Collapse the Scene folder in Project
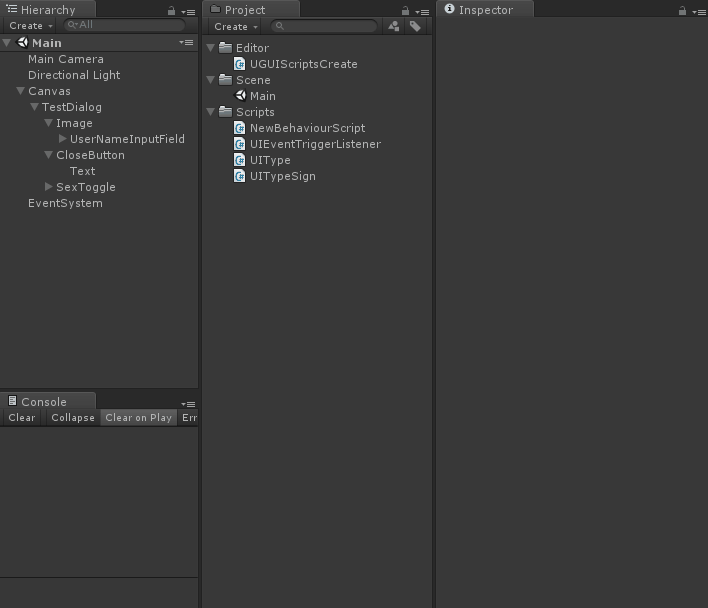708x608 pixels. [210, 80]
